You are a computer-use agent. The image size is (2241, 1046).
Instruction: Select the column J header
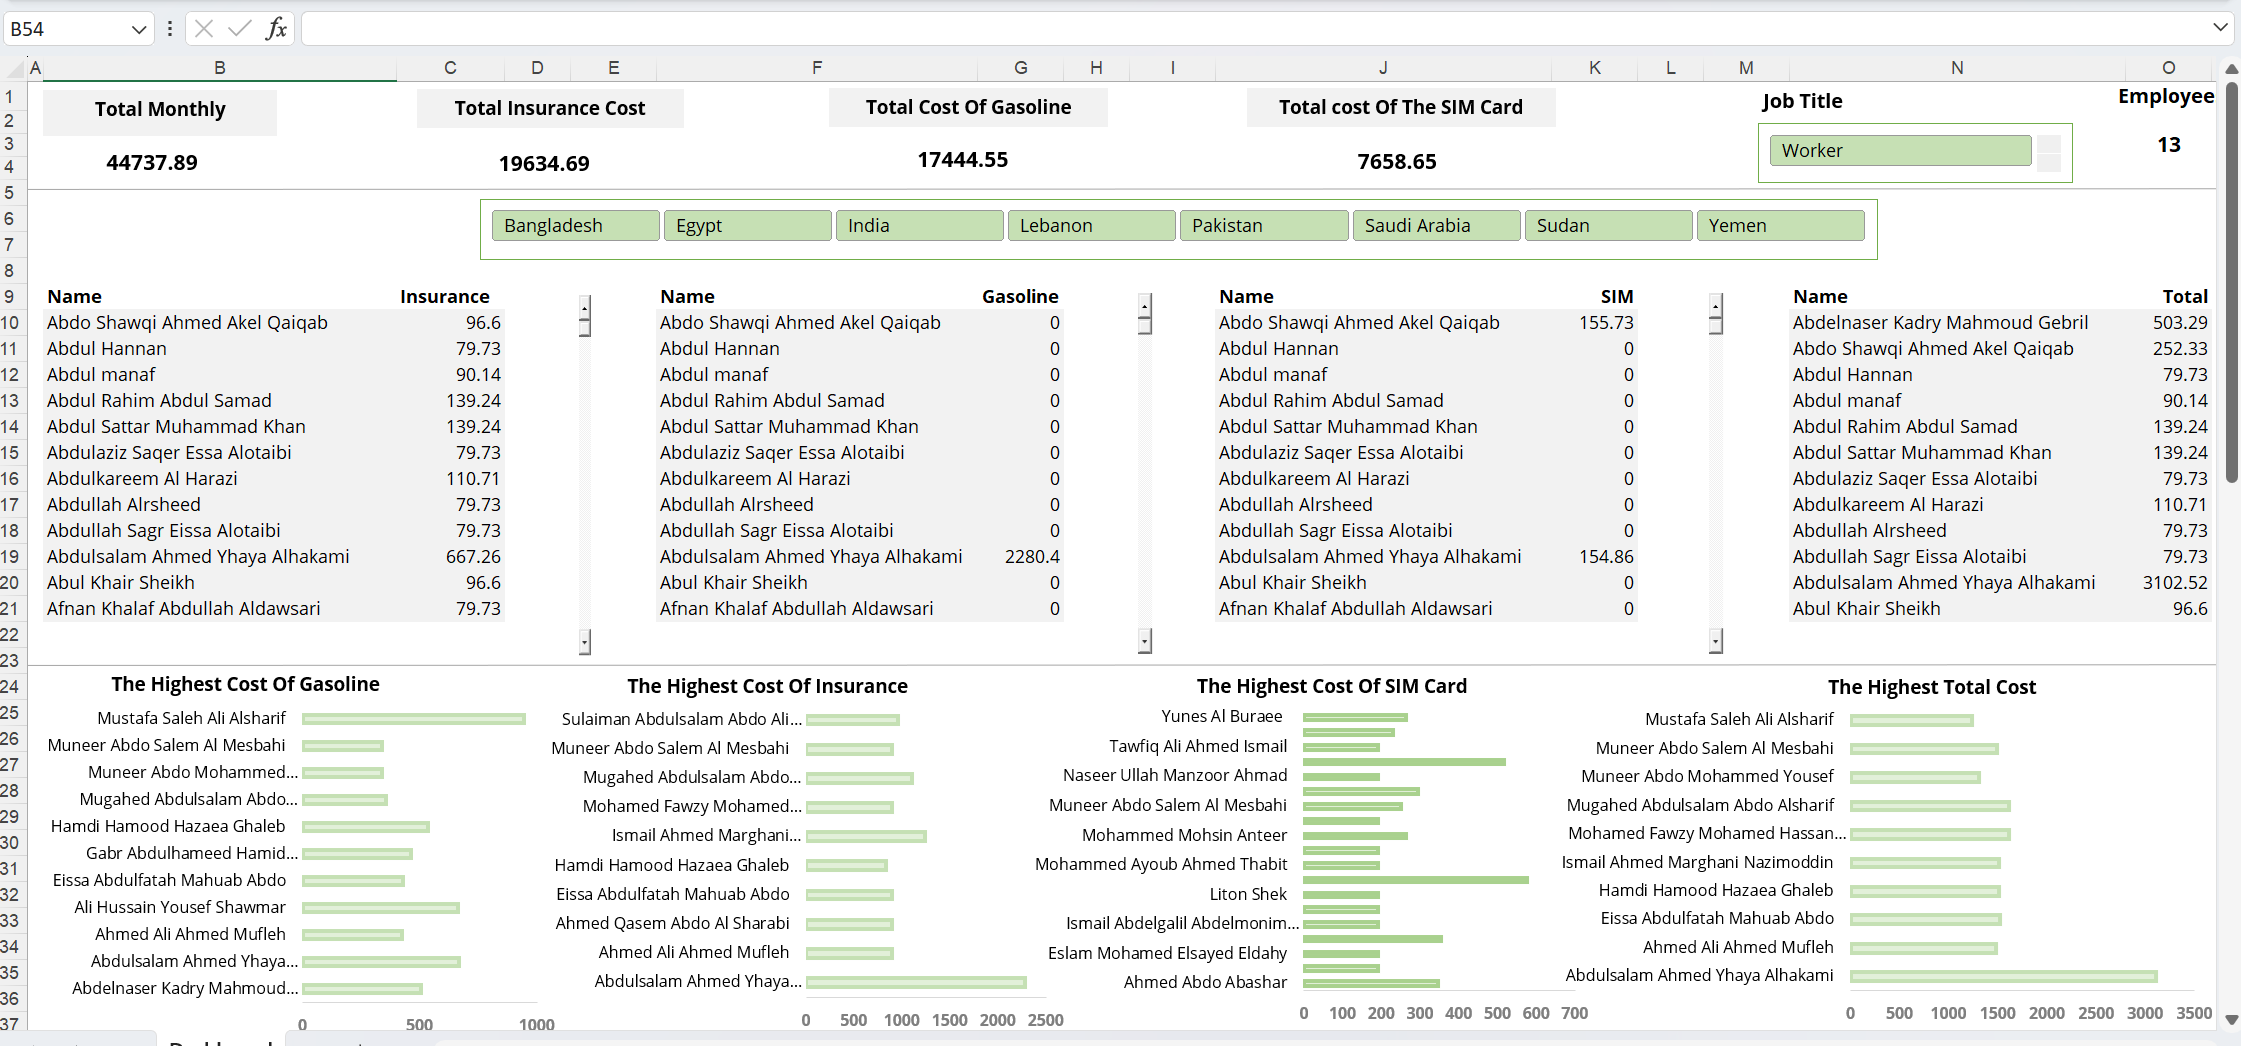1383,68
